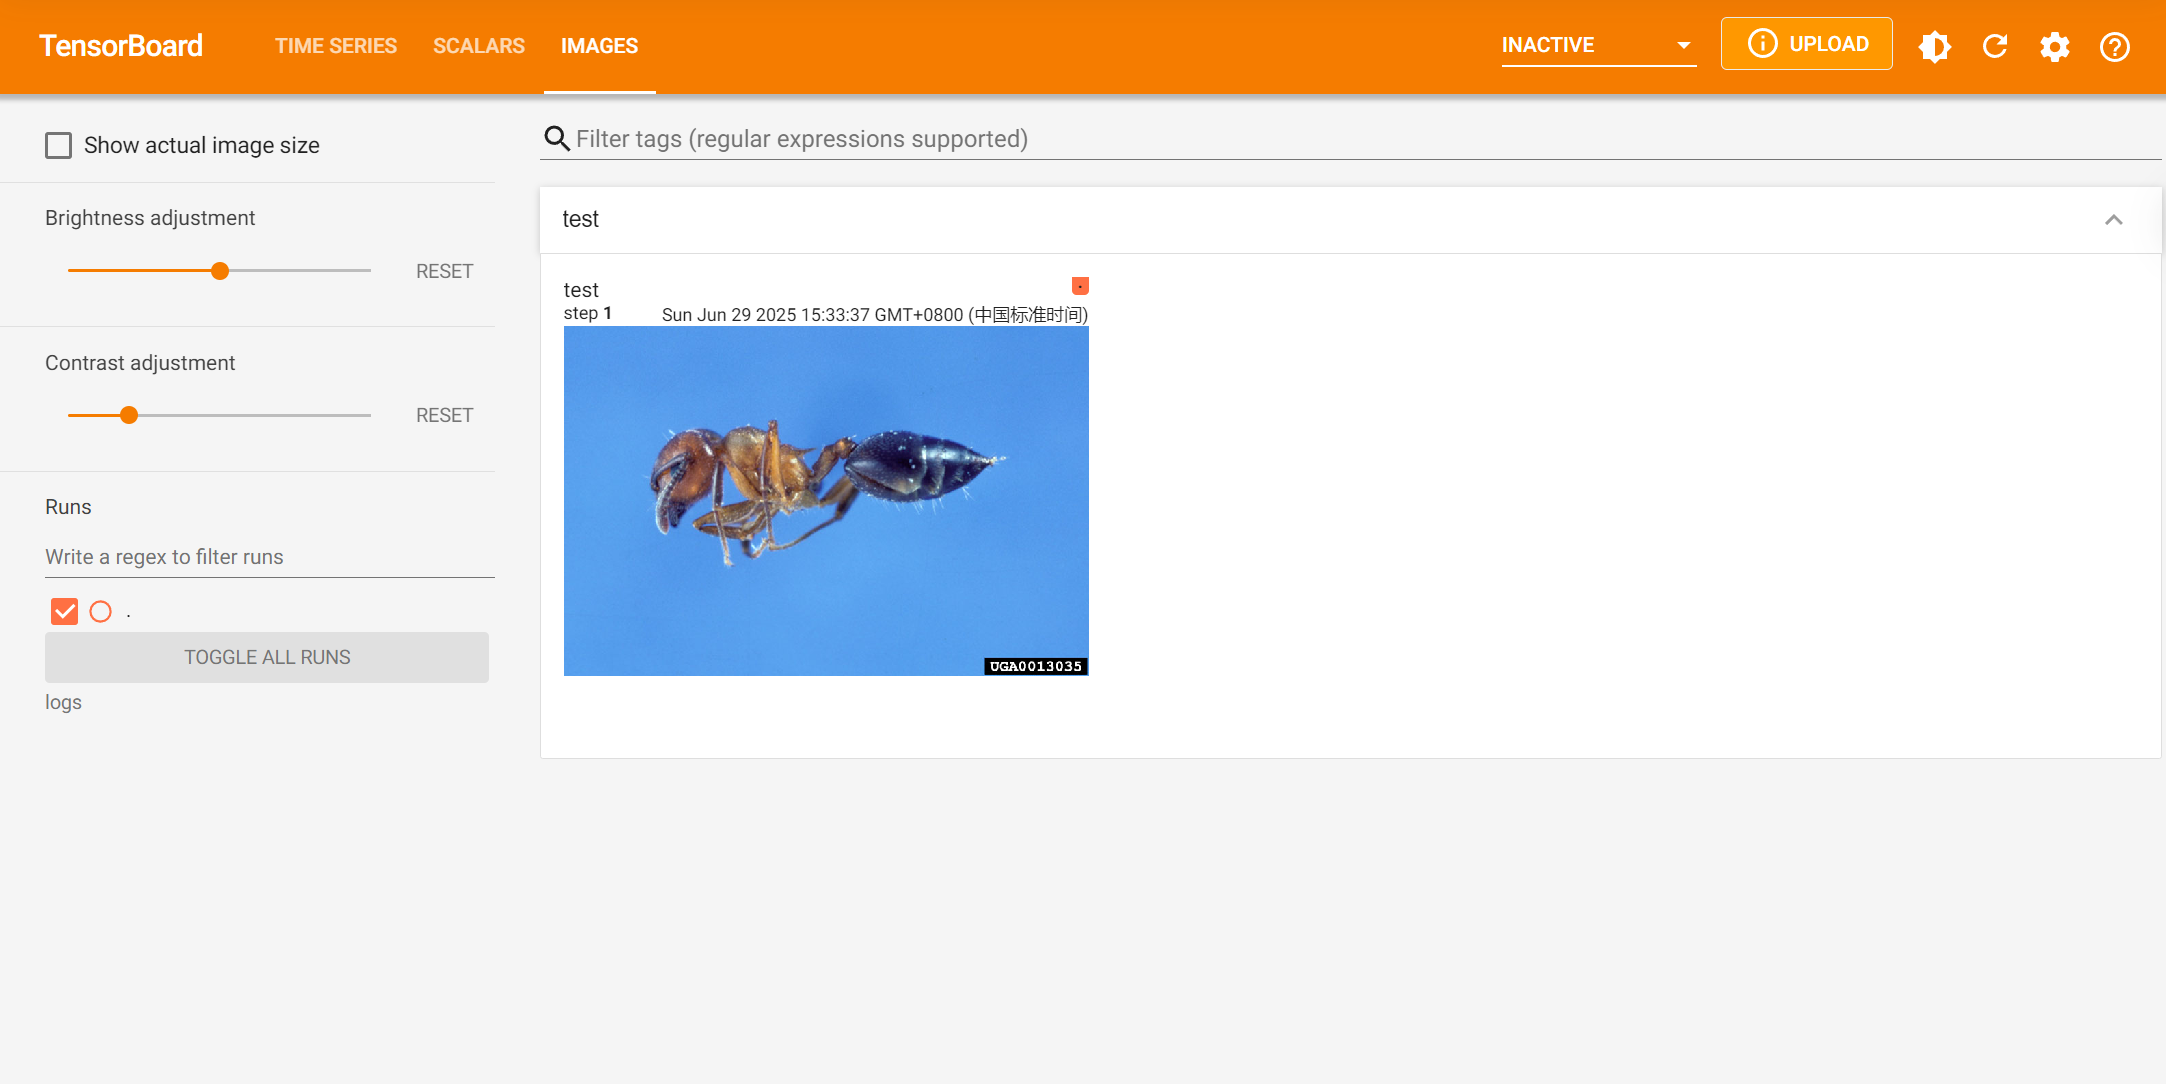
Task: Uncheck the orange run checkbox
Action: point(64,611)
